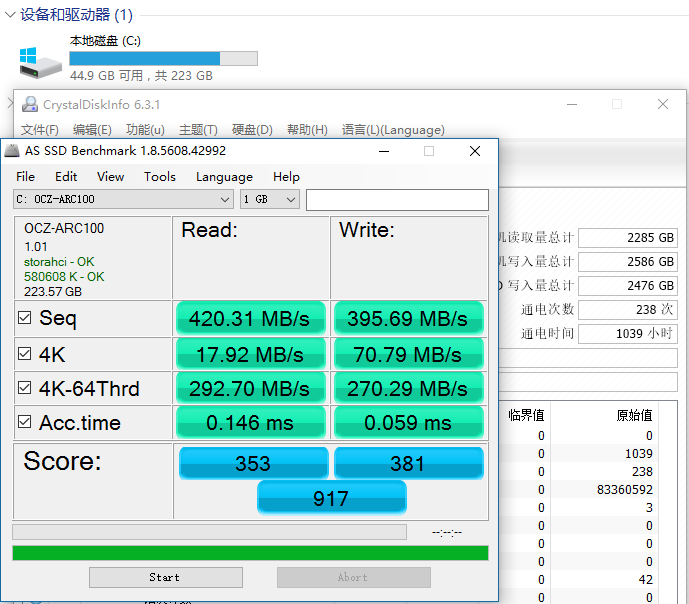Click the elapsed time readout --:--:--

(x=447, y=532)
